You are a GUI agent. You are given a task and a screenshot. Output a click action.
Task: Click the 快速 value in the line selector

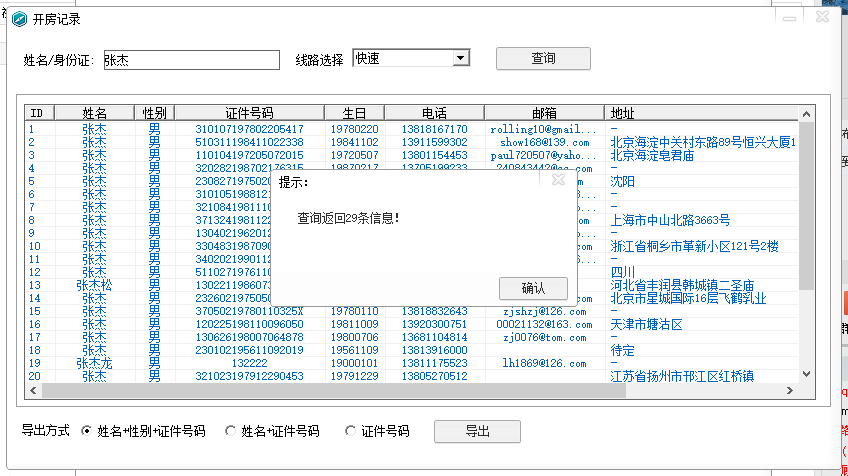pos(368,58)
